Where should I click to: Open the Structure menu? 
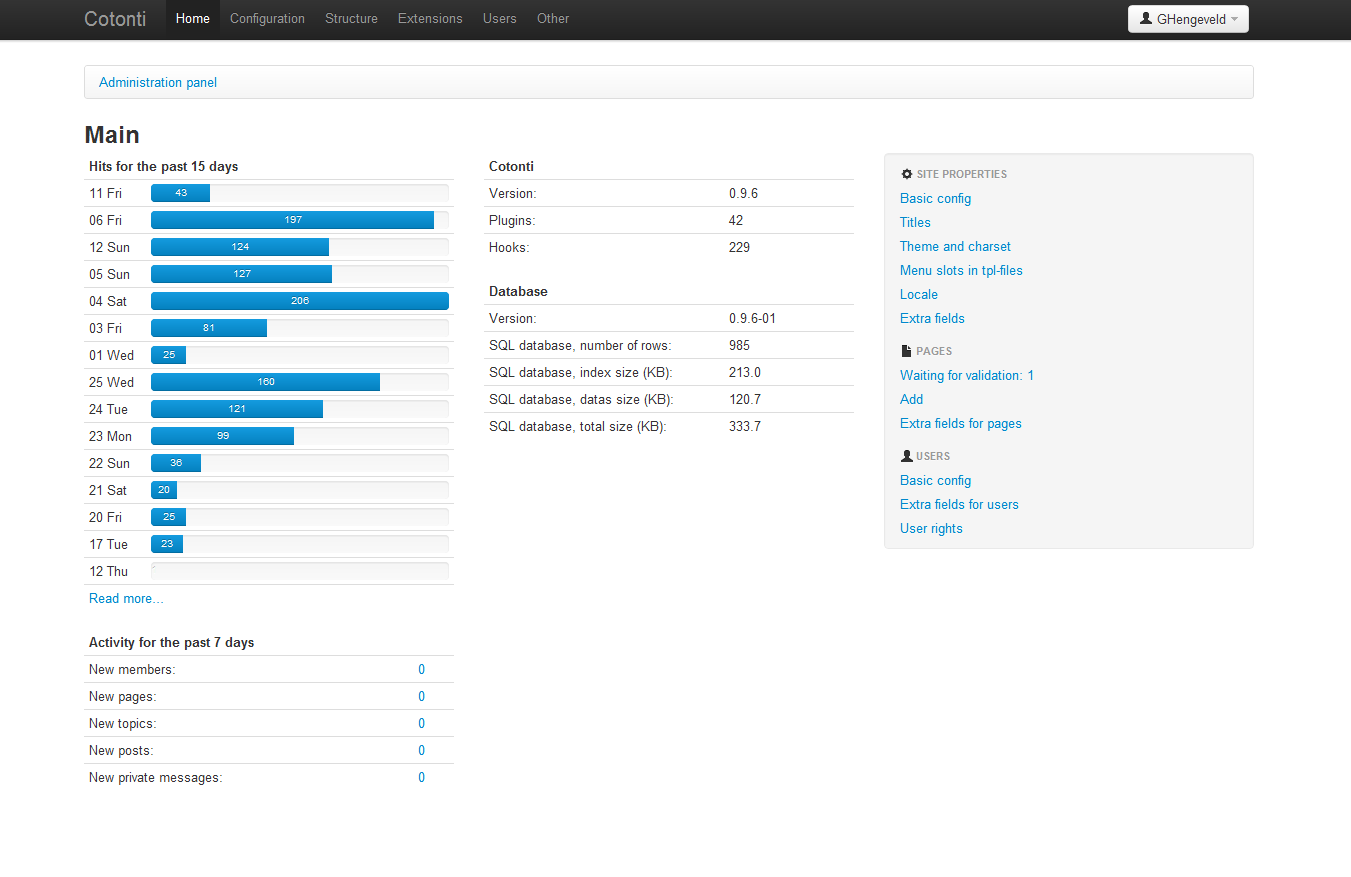pos(351,19)
